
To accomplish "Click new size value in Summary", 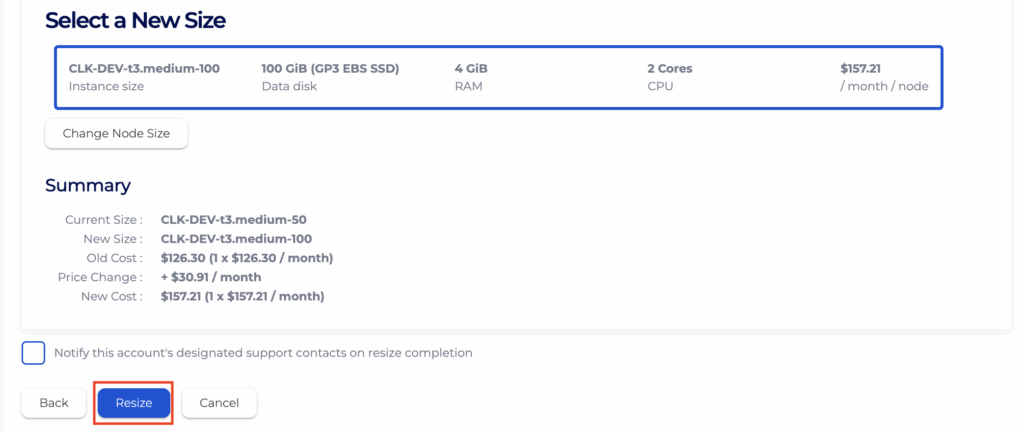I will pyautogui.click(x=236, y=239).
